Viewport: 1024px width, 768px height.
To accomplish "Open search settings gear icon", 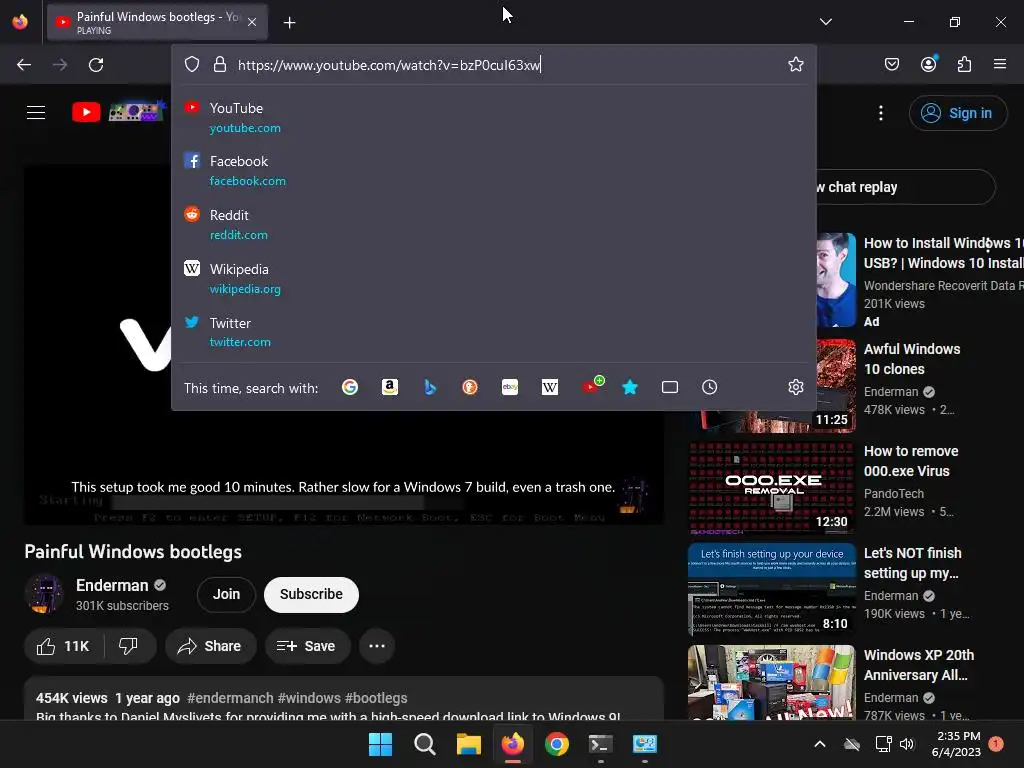I will tap(795, 387).
